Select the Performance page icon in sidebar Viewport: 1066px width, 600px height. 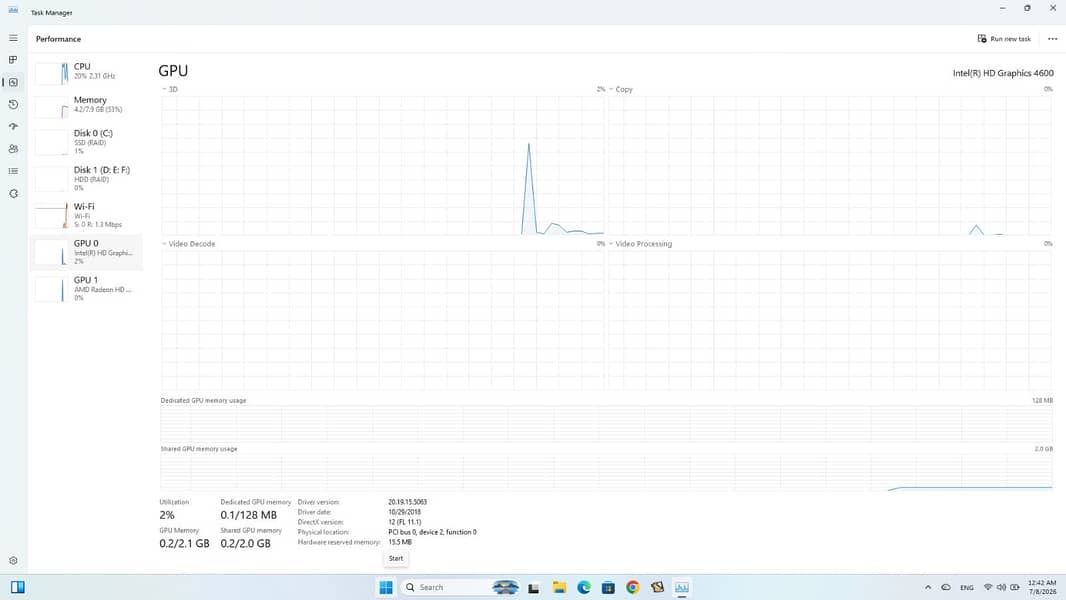(x=13, y=82)
